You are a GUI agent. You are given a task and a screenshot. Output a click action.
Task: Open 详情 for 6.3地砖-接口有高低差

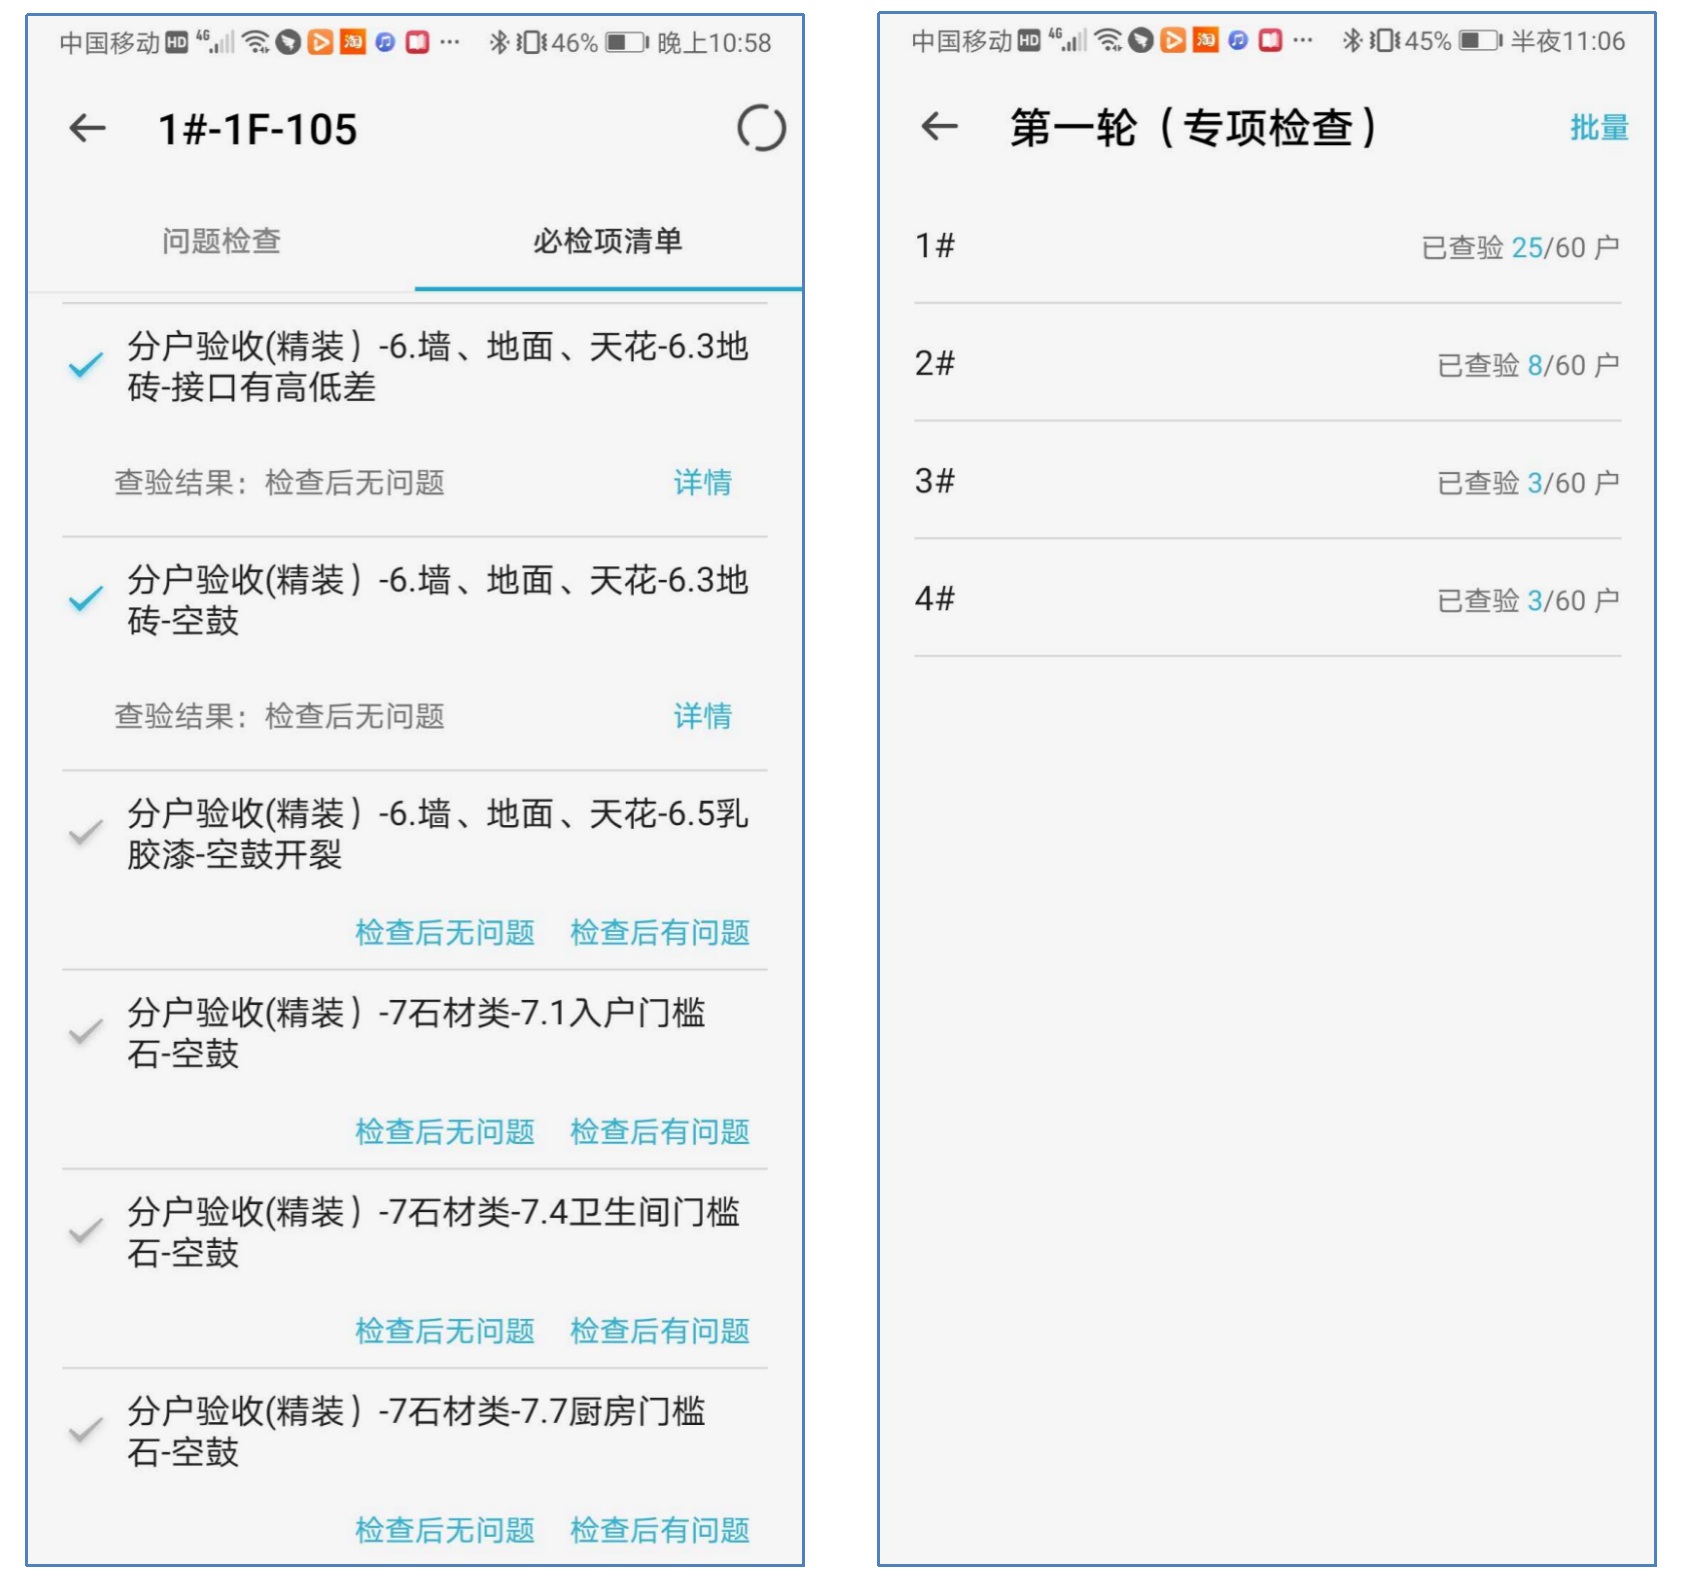(x=702, y=483)
